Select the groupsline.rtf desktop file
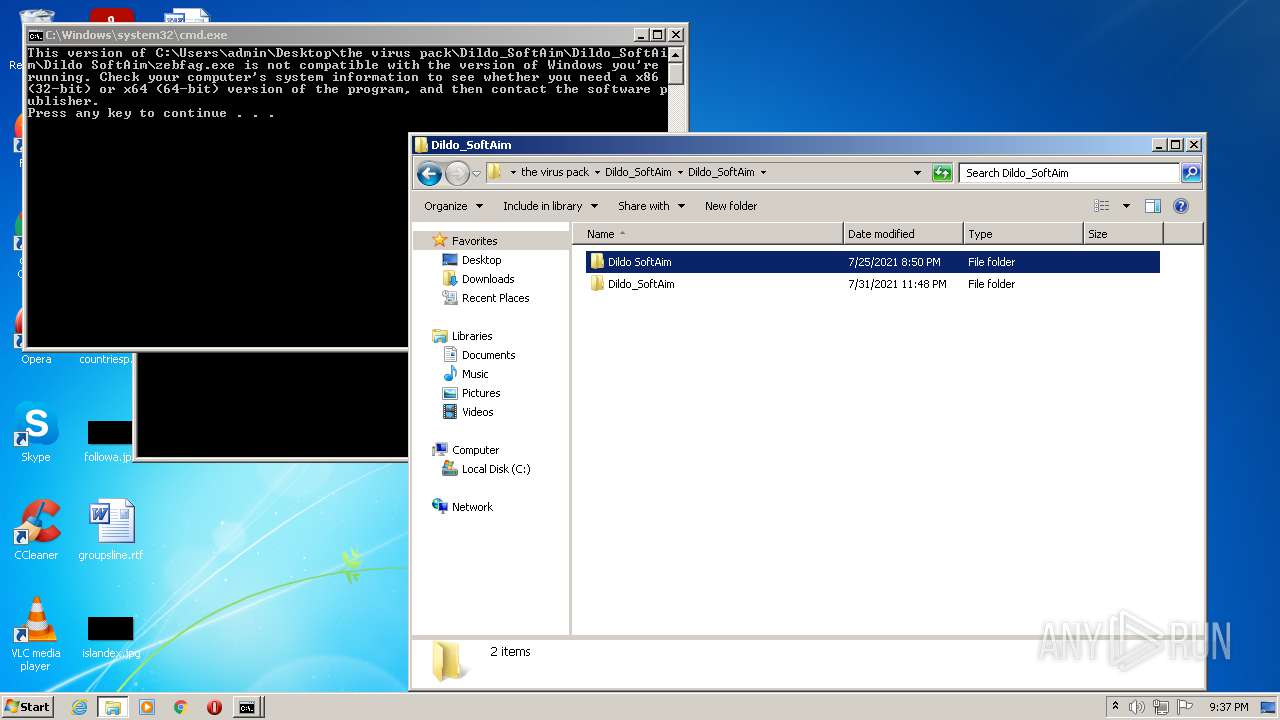The image size is (1280, 720). point(110,530)
